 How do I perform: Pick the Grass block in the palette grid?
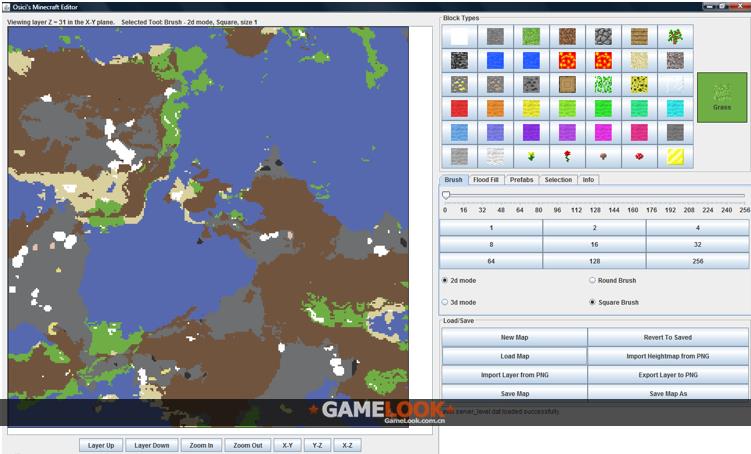pos(531,36)
